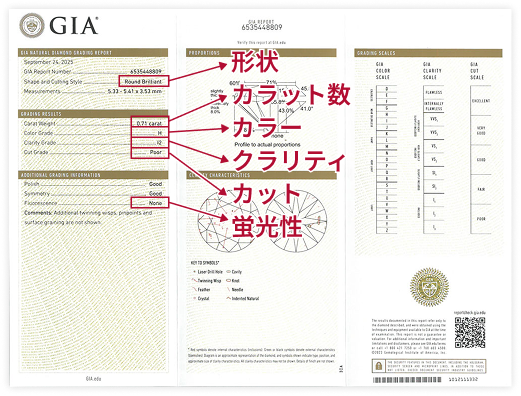Image resolution: width=521 pixels, height=396 pixels.
Task: Click the Measurements value 5.33 - 5.41 x 3.53 mm
Action: 135,91
